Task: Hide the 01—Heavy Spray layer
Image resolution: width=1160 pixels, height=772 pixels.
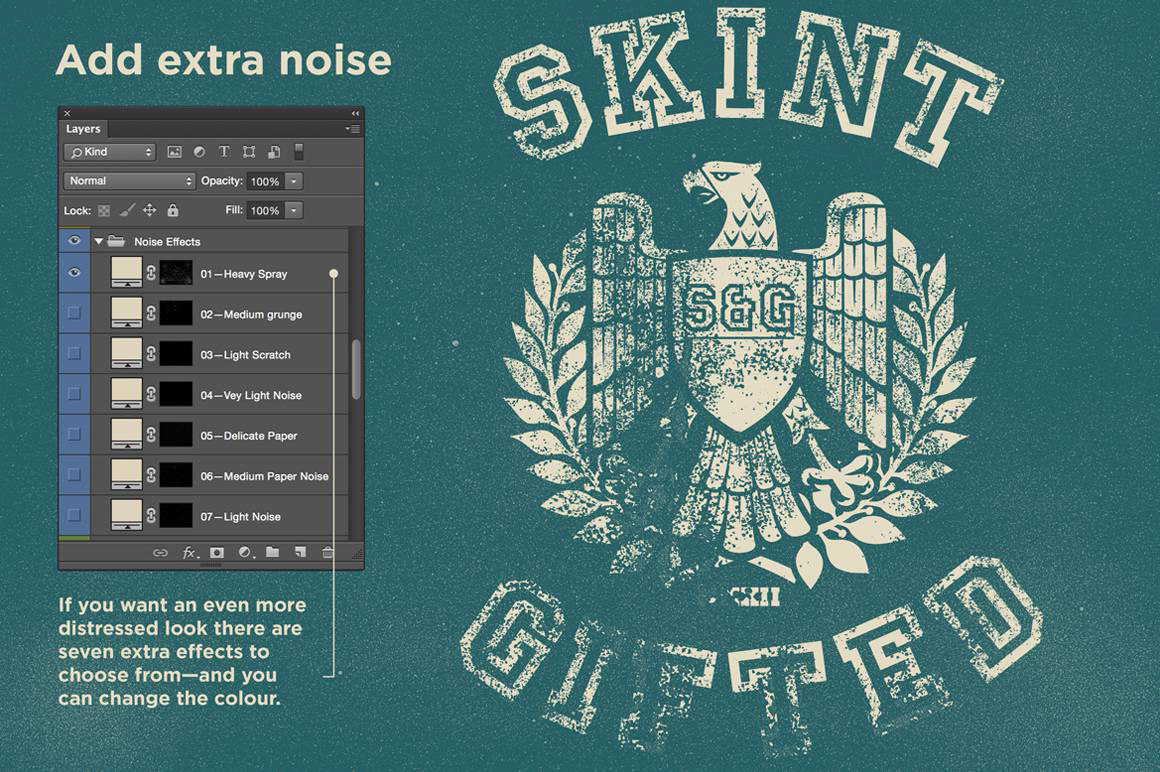Action: pos(74,273)
